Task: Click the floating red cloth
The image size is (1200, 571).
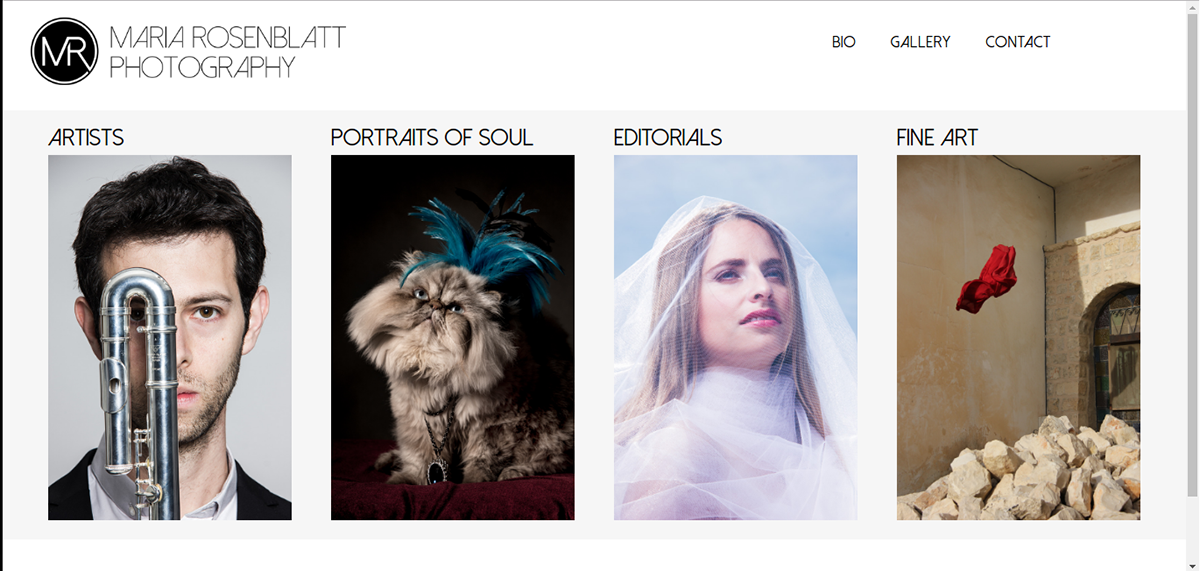Action: pos(987,278)
